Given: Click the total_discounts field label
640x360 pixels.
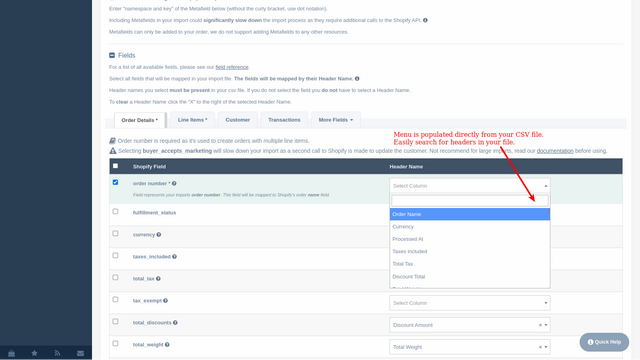Looking at the screenshot, I should tap(152, 322).
